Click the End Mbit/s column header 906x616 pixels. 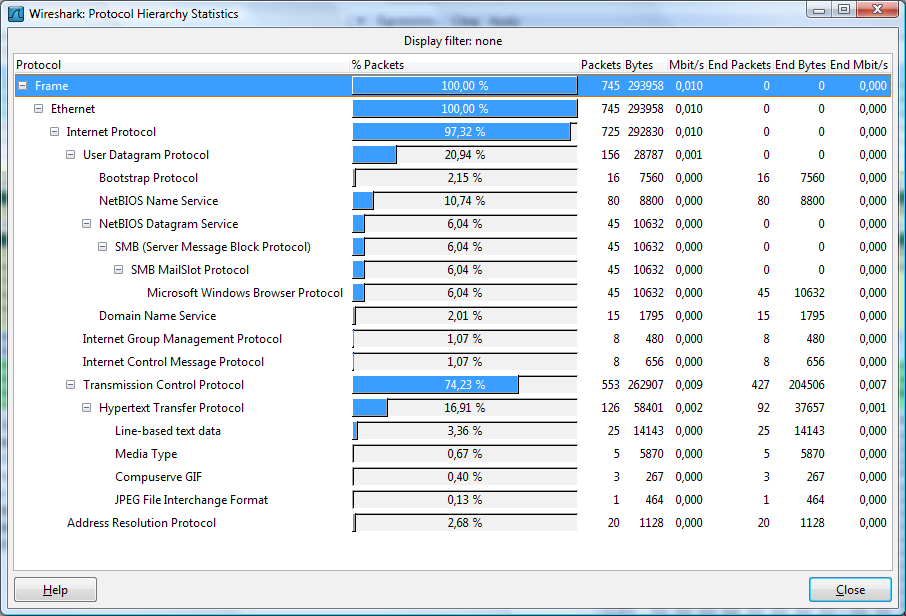click(859, 65)
